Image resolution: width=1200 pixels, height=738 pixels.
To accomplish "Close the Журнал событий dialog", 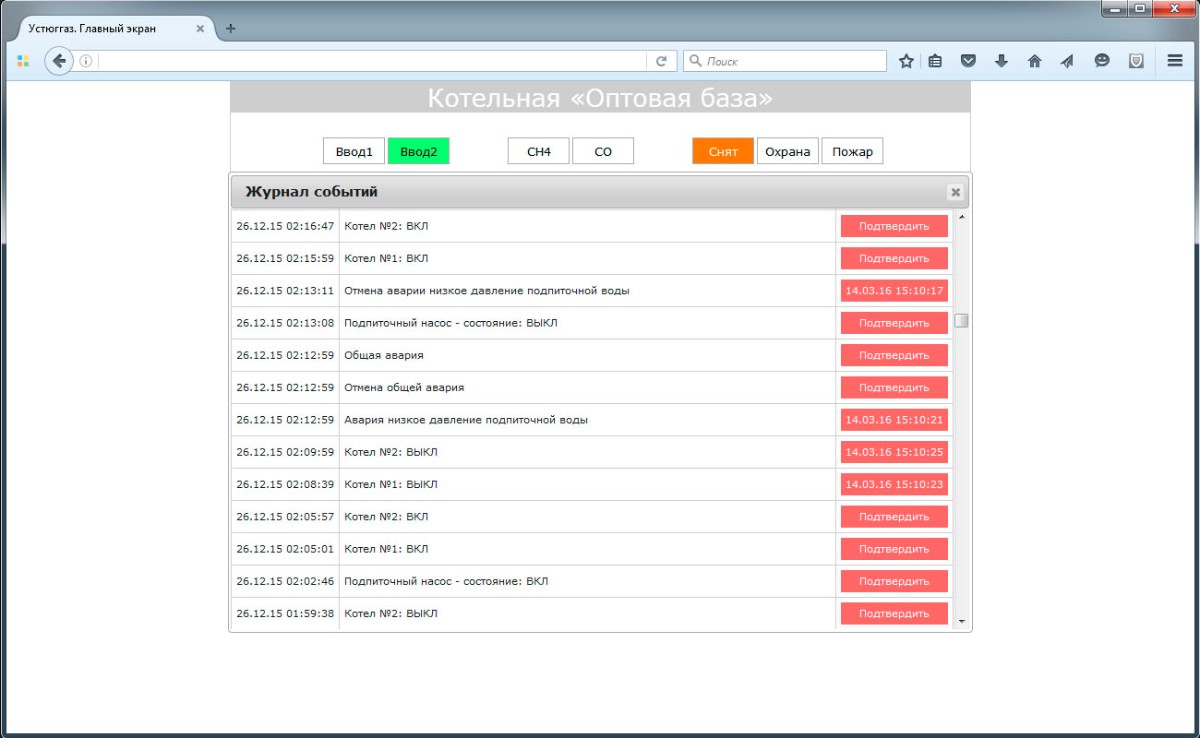I will click(x=955, y=192).
